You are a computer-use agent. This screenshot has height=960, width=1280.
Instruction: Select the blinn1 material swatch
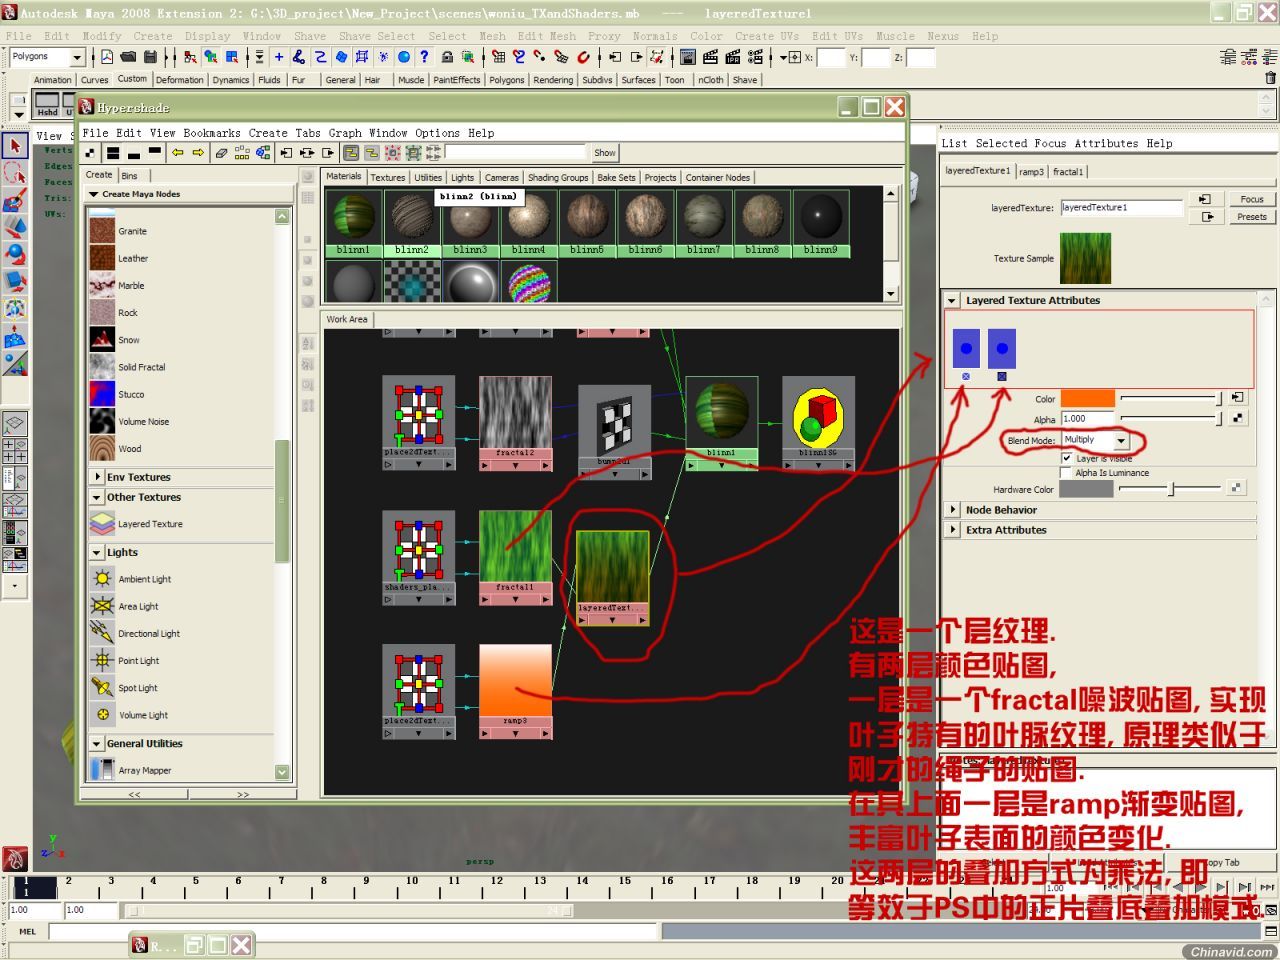(x=353, y=218)
